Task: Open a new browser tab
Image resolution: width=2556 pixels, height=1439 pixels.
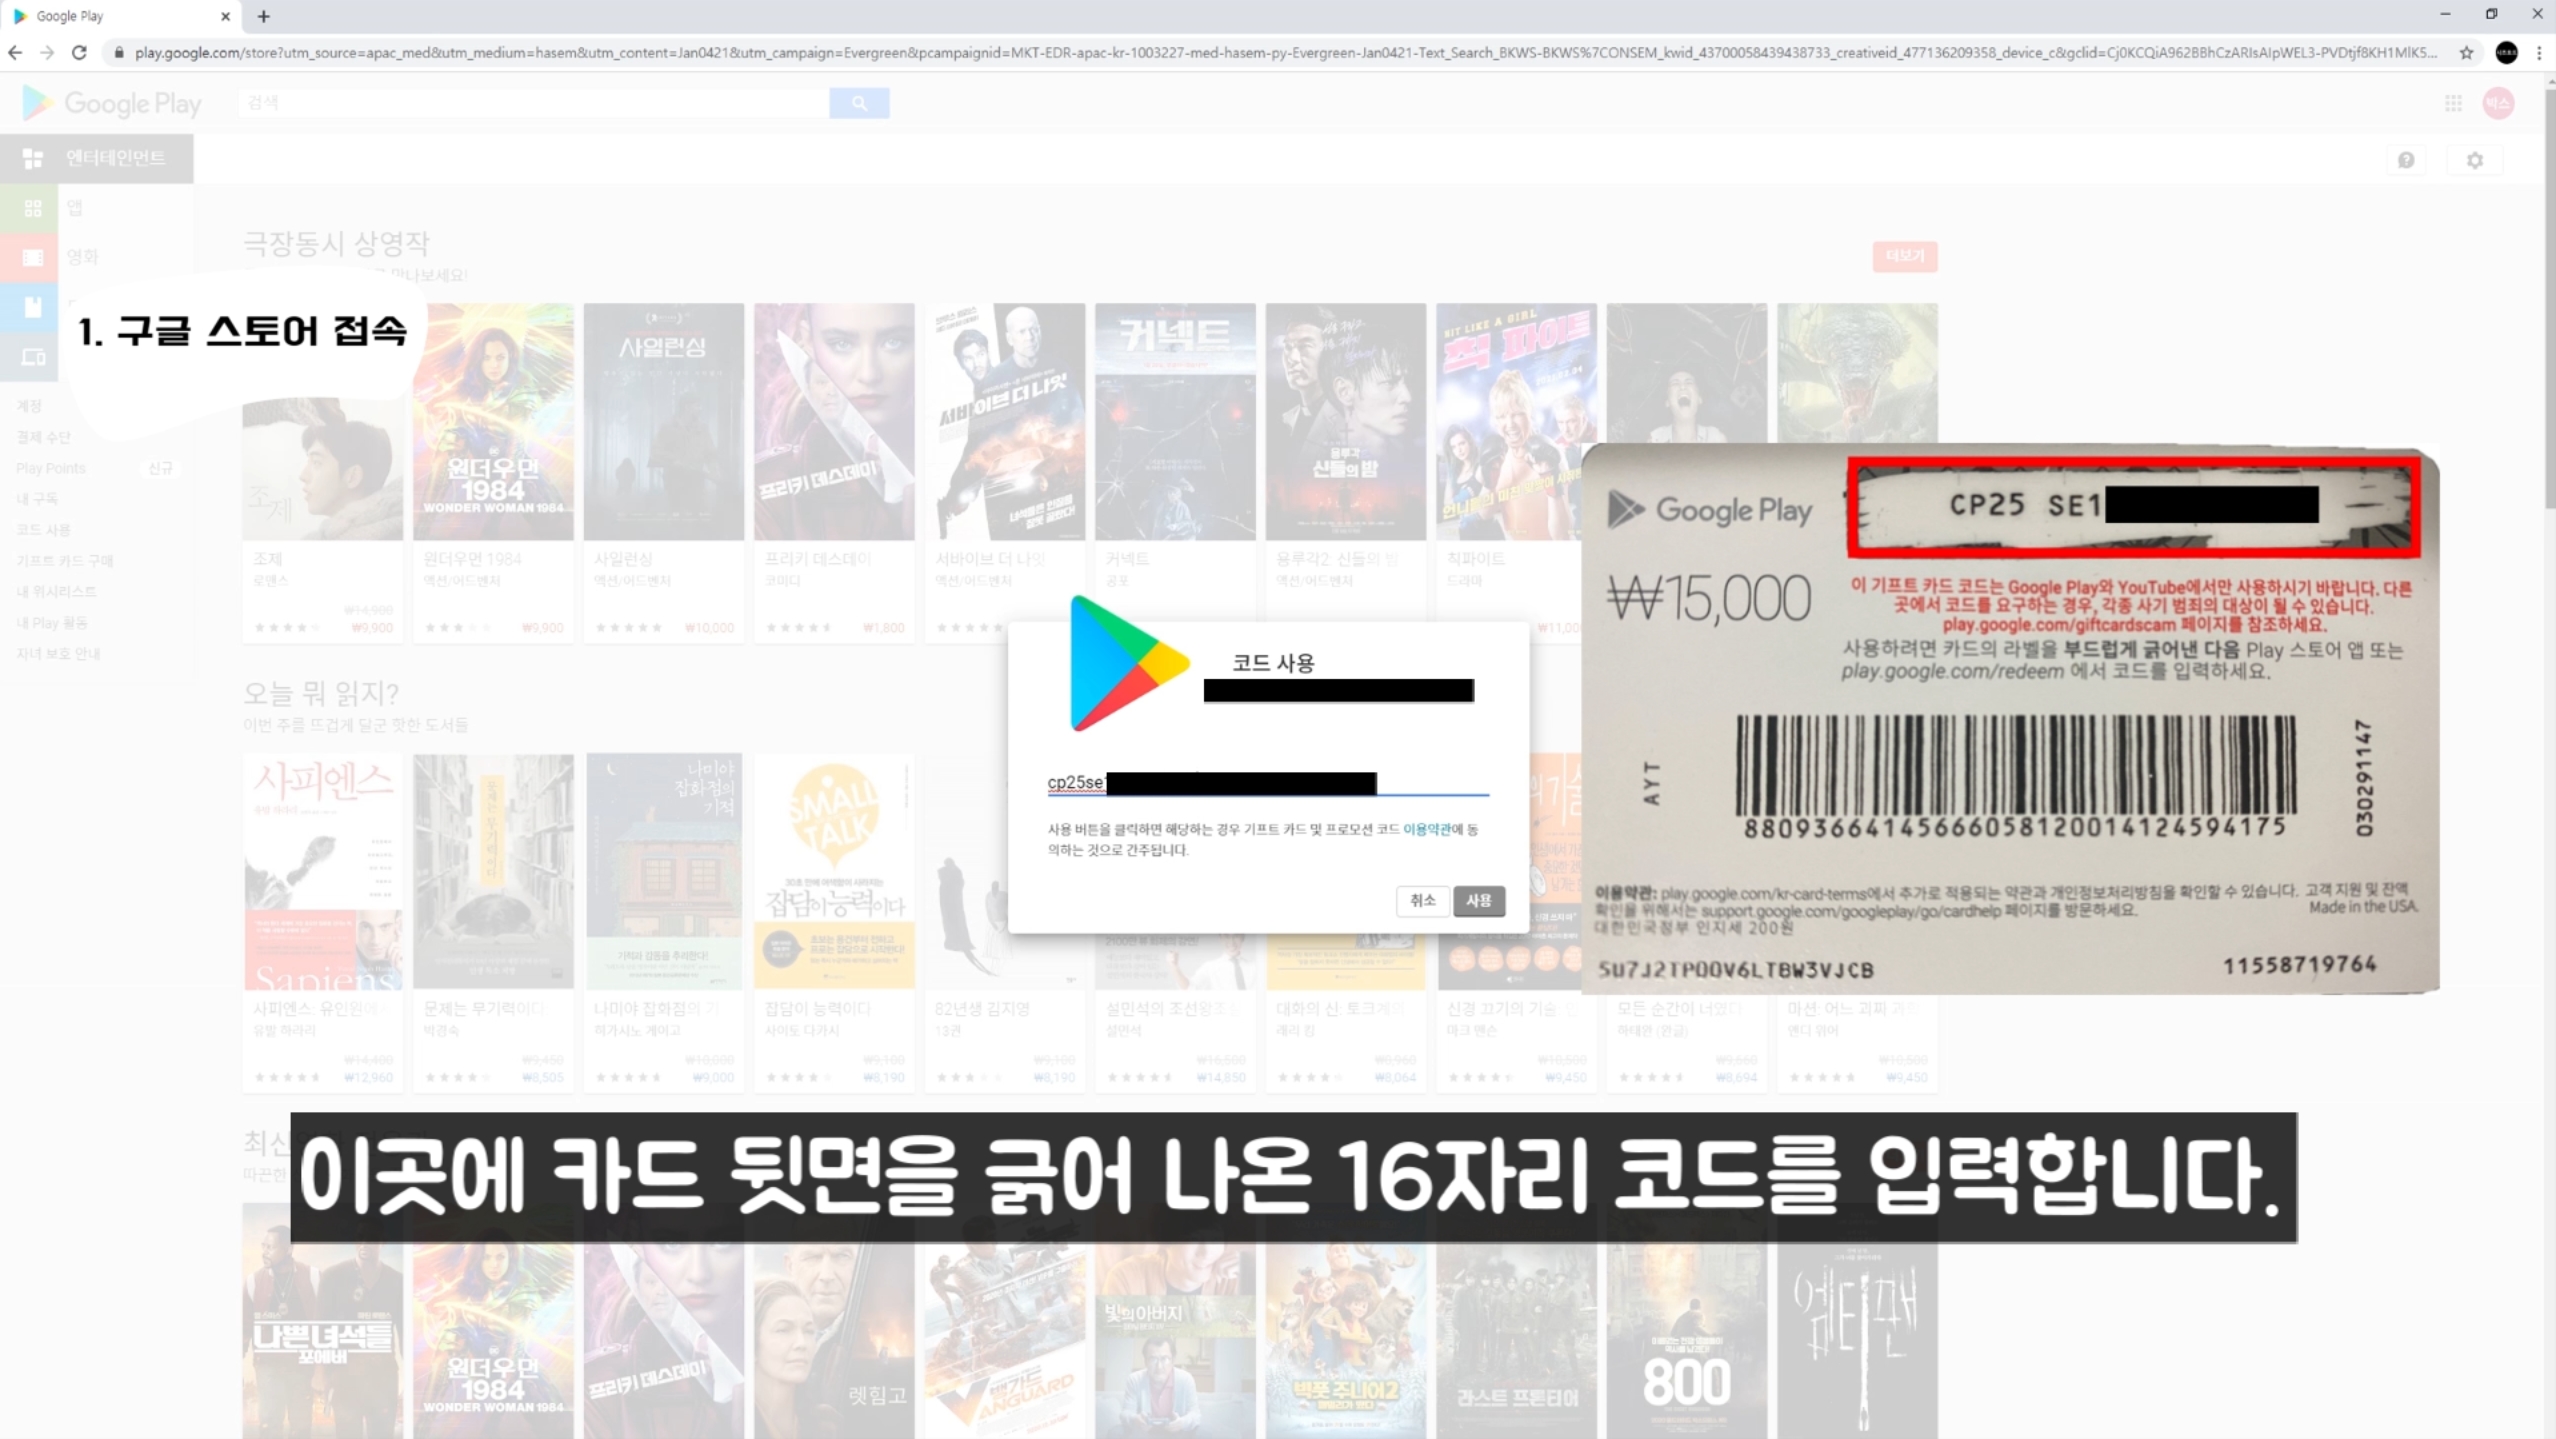Action: (x=264, y=16)
